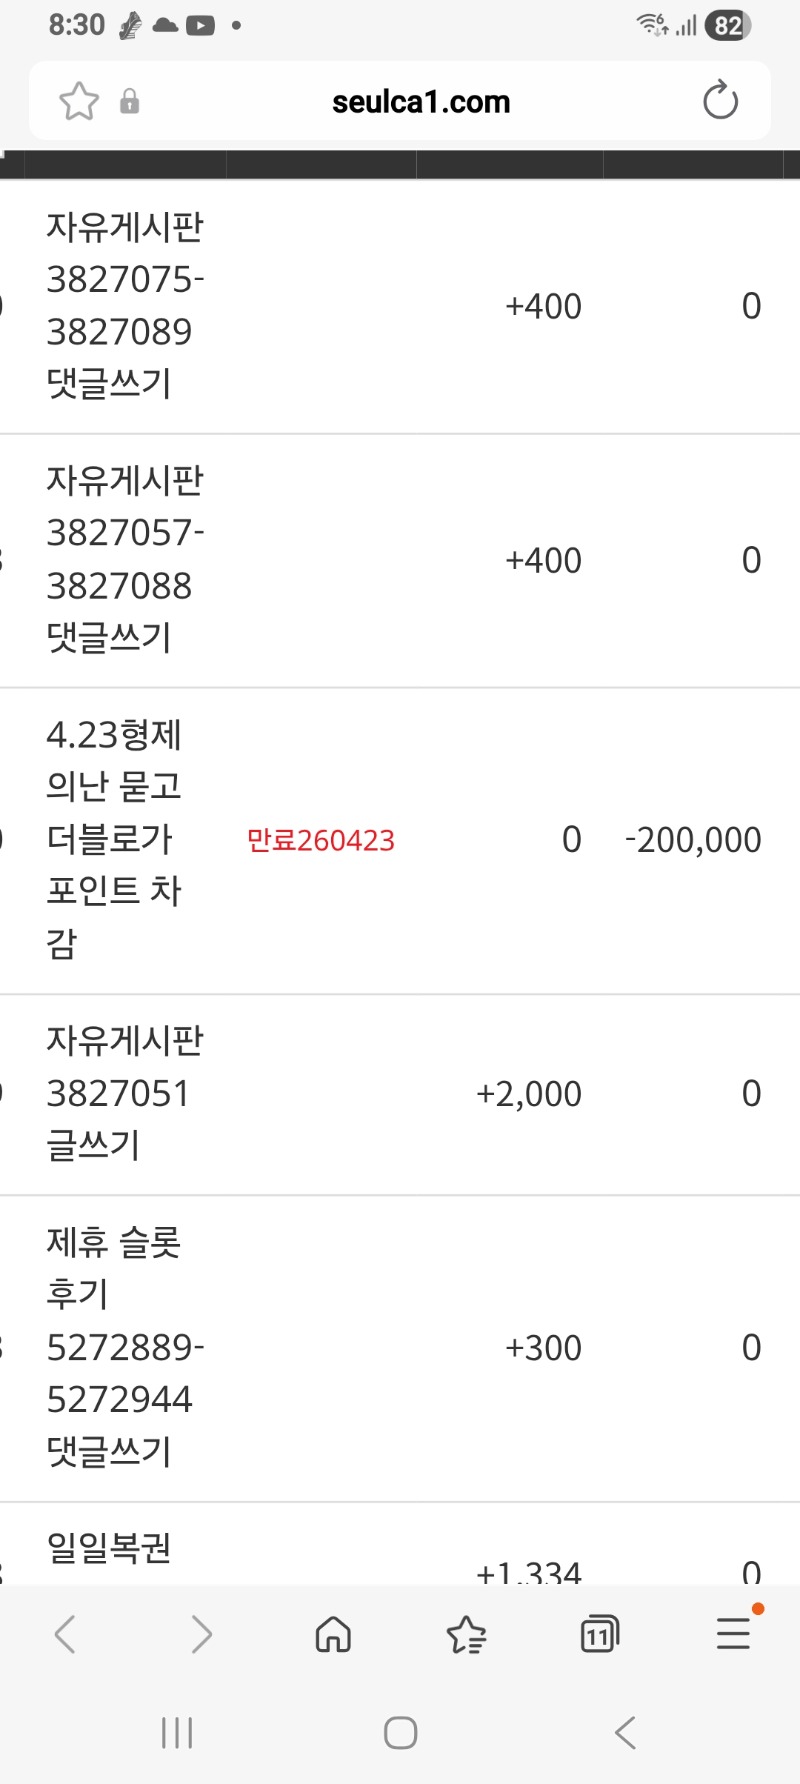Reload the page with refresh icon

click(720, 101)
